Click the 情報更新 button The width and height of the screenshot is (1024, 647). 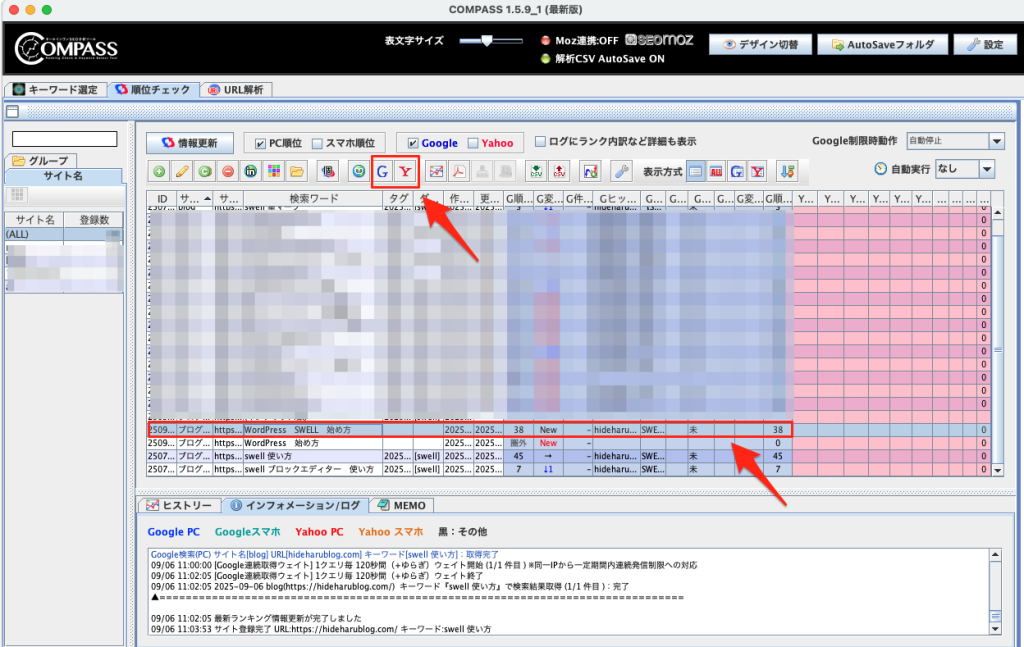coord(189,143)
